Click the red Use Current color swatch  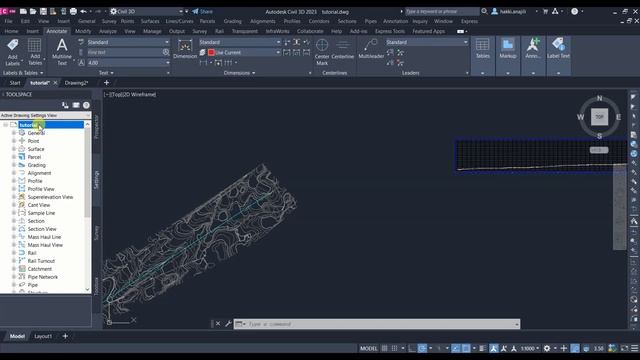211,52
